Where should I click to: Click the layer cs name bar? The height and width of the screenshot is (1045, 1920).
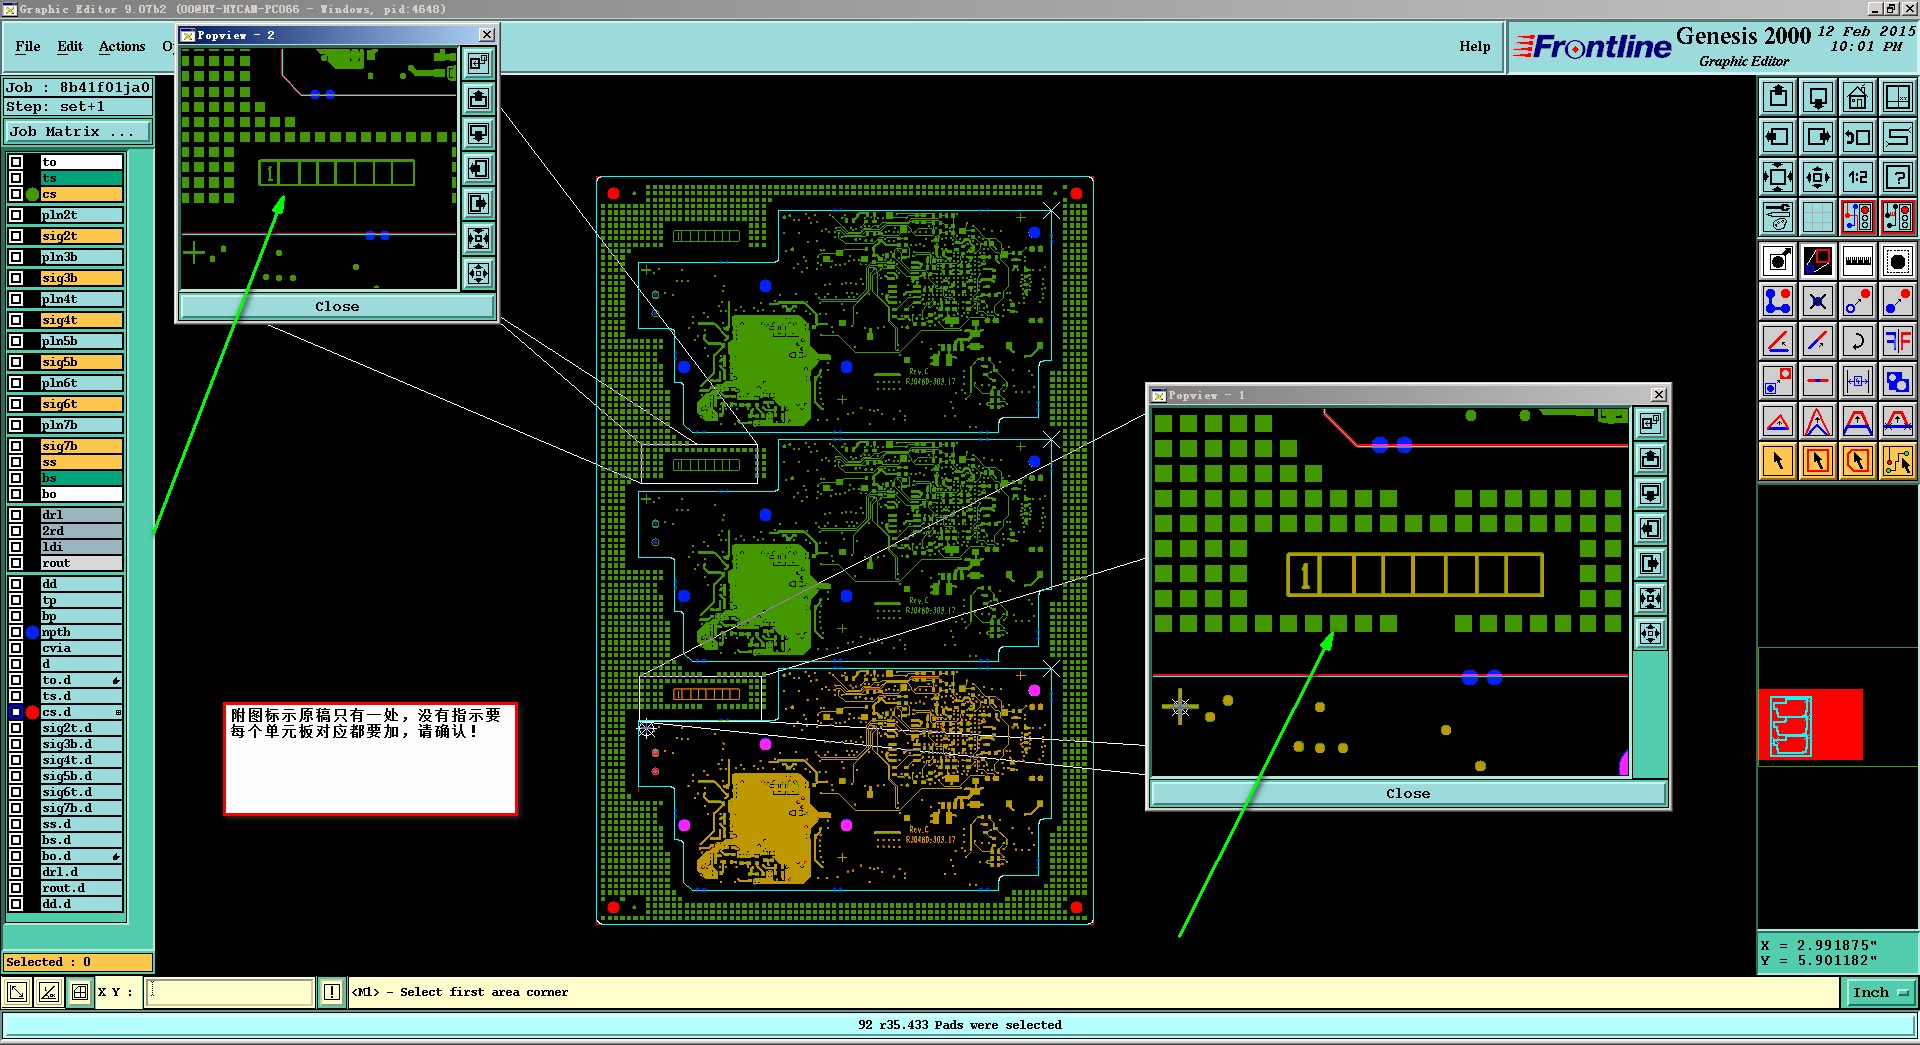coord(81,194)
